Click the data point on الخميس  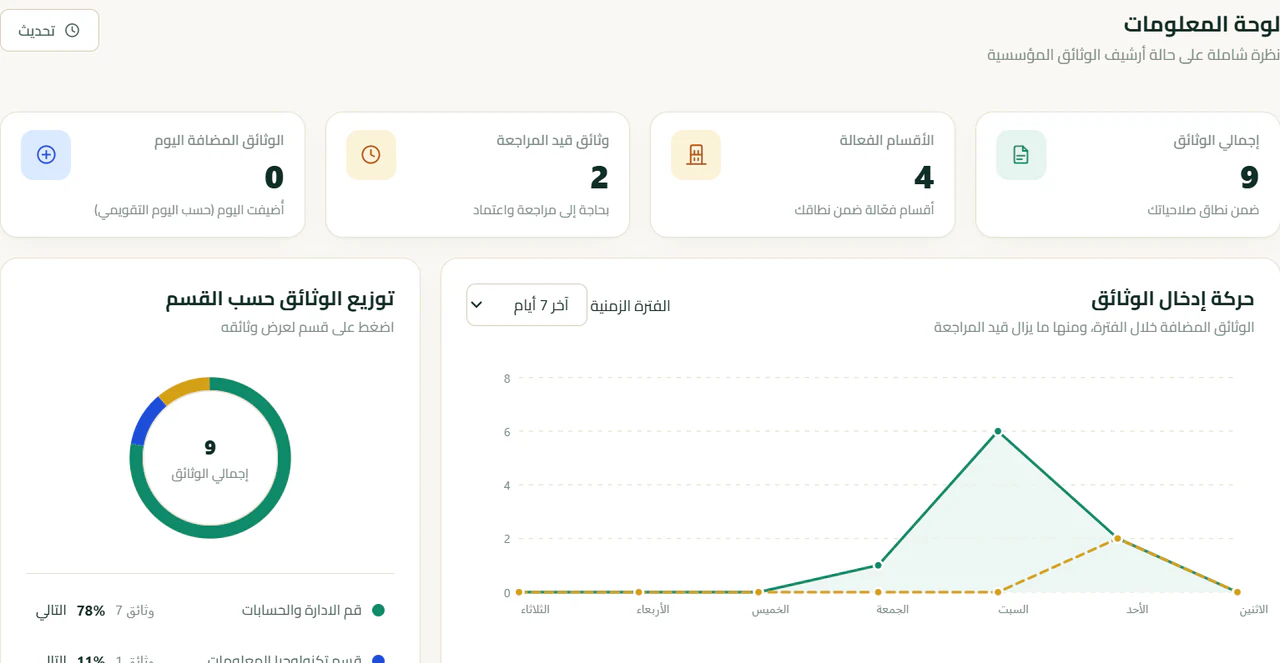(759, 592)
